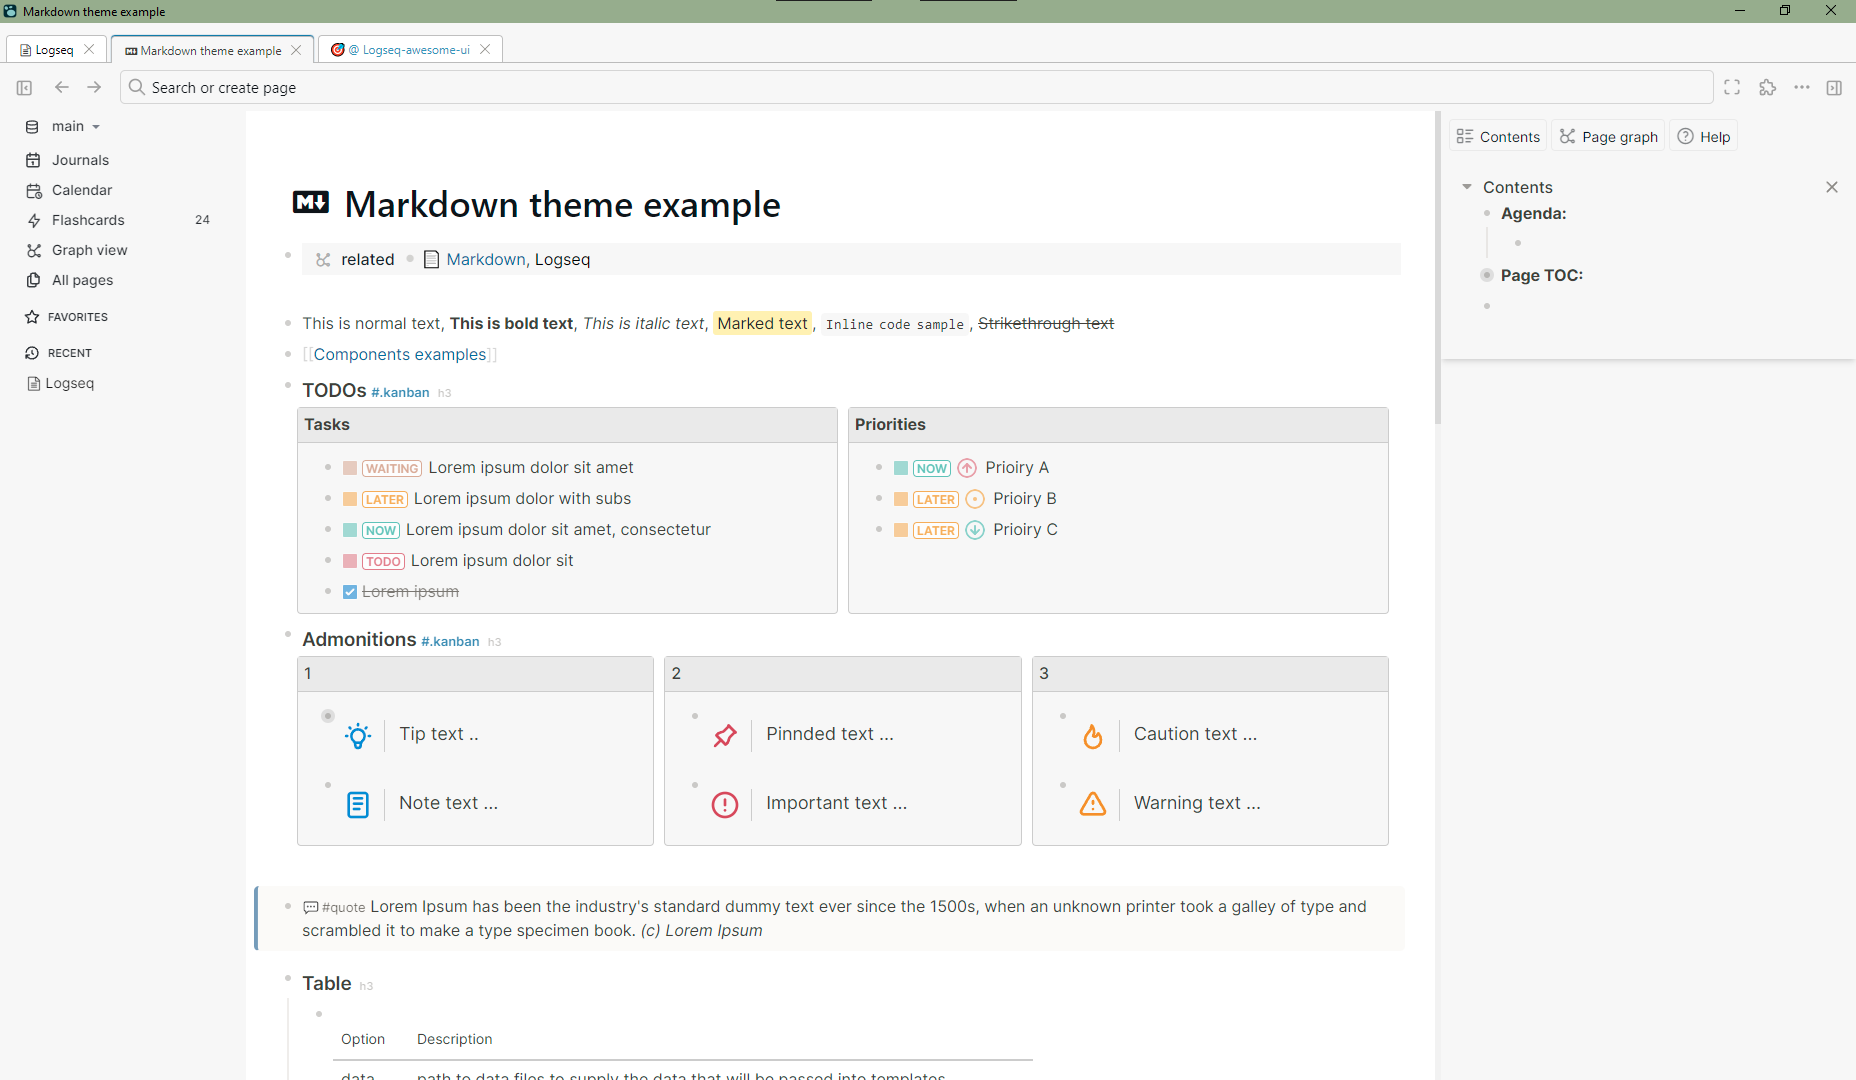
Task: Open Graph view in the sidebar
Action: coord(90,250)
